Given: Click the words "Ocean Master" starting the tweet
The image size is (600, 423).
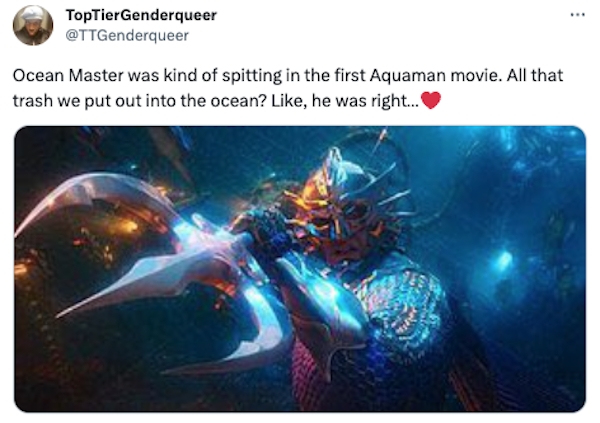Looking at the screenshot, I should [68, 76].
